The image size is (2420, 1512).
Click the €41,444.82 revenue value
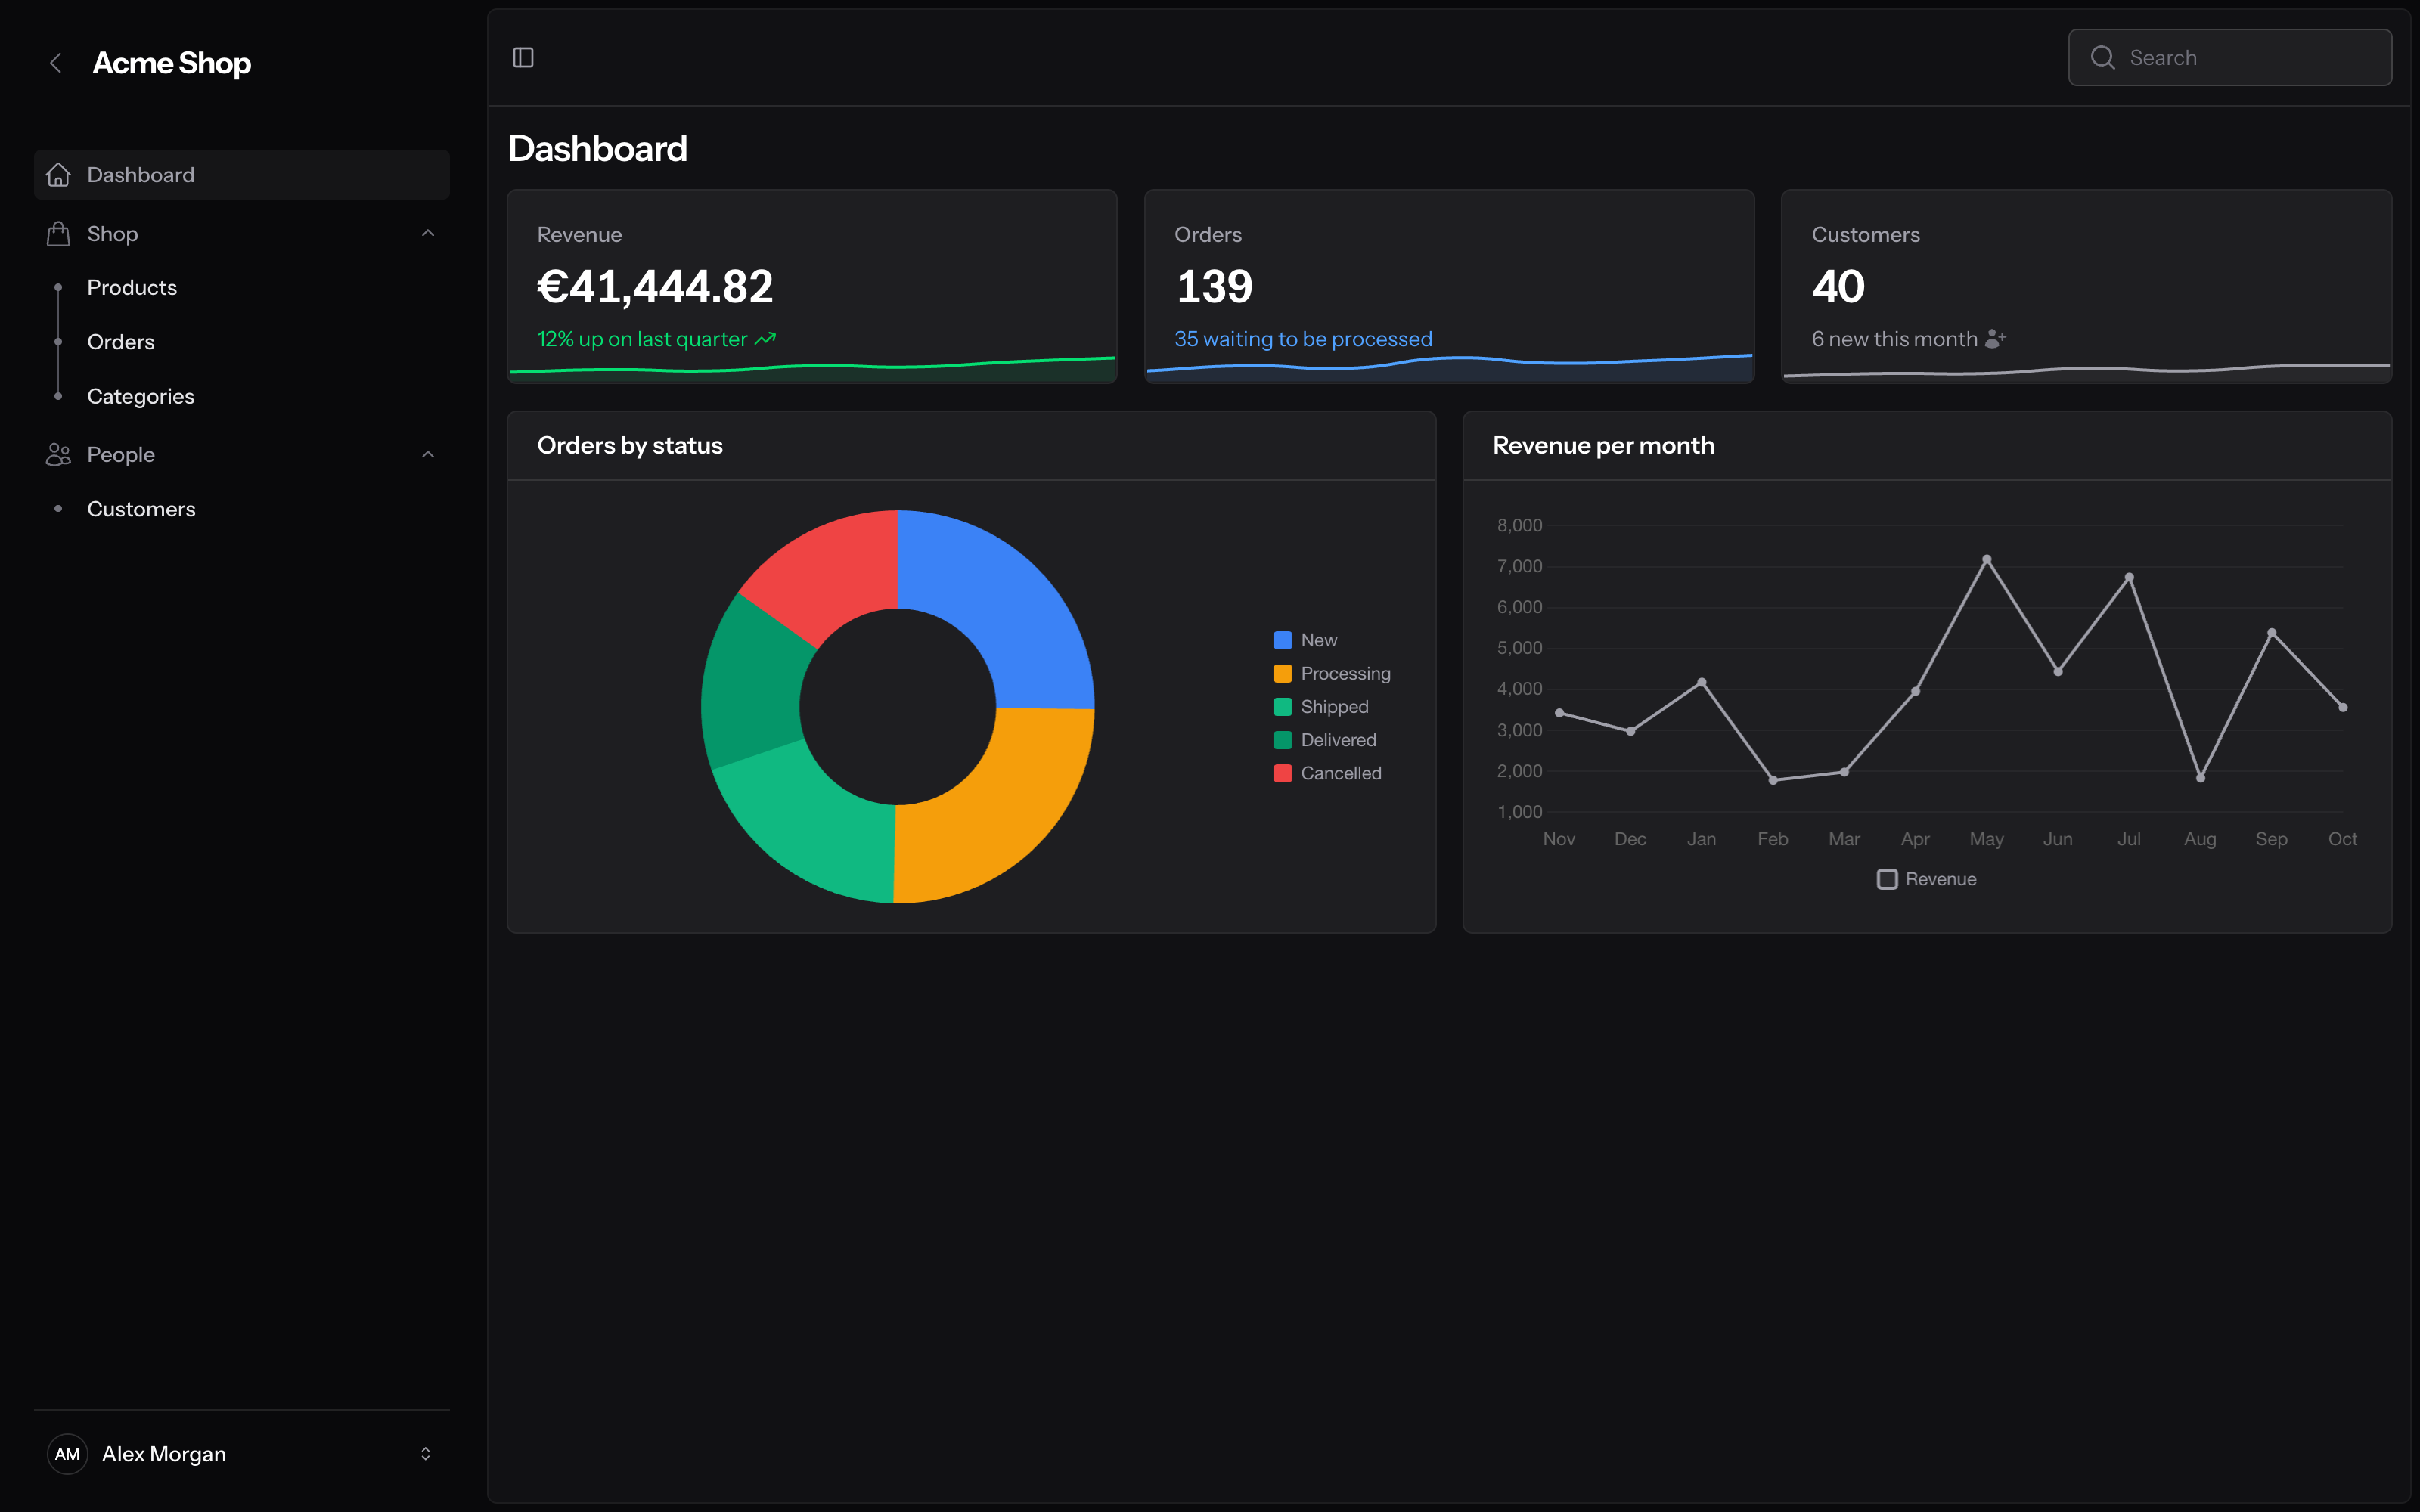coord(655,287)
